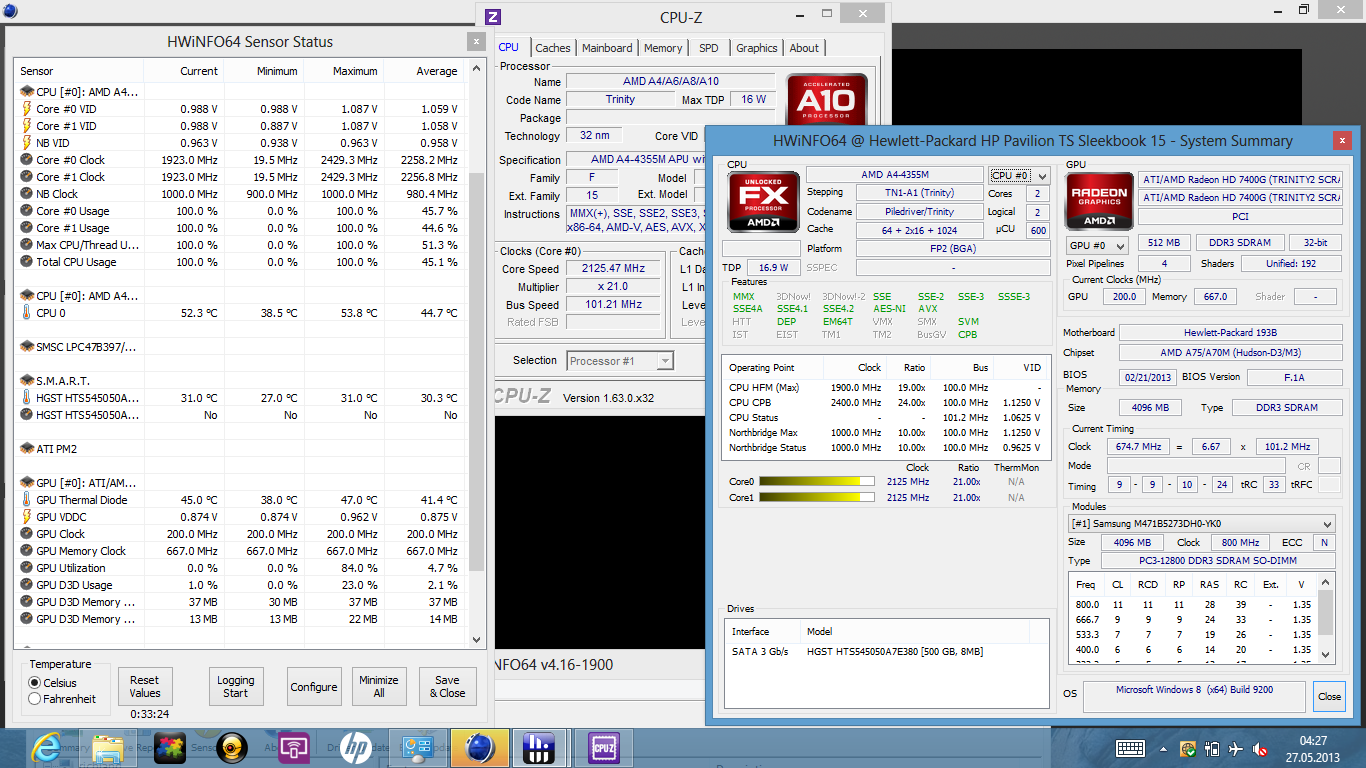This screenshot has width=1366, height=768.
Task: Select the HGST HTS545050A7E380 drive row
Action: [x=886, y=652]
